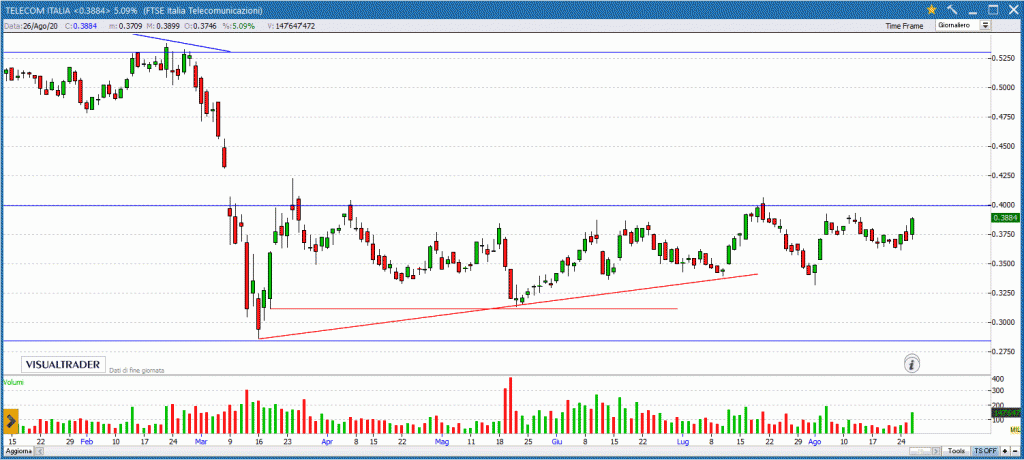The height and width of the screenshot is (460, 1024).
Task: Click the Aggiorna button
Action: tap(17, 452)
